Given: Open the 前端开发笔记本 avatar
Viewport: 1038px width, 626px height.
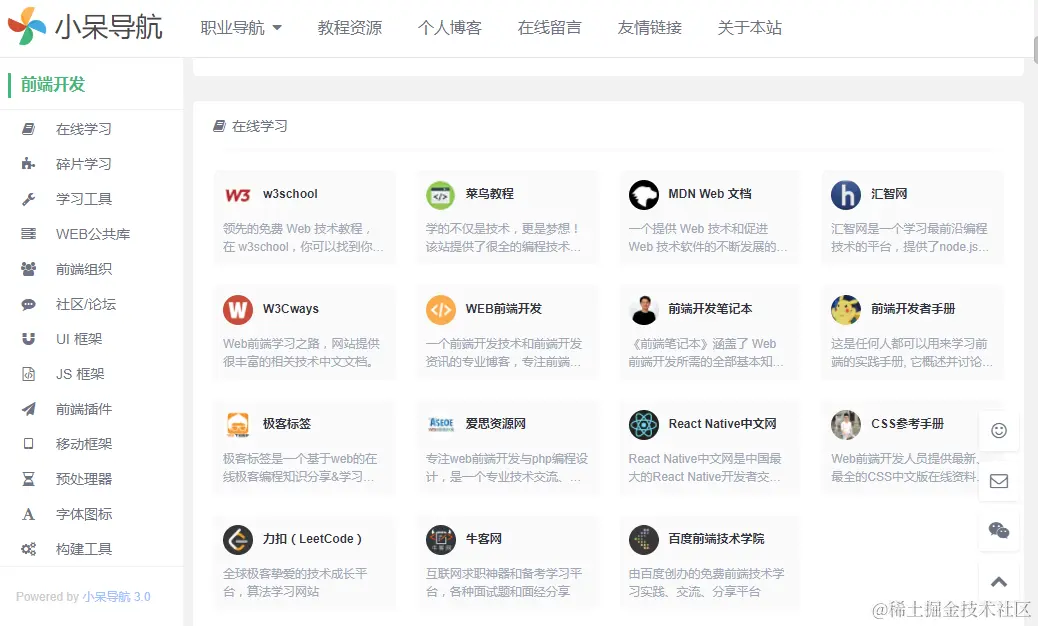Looking at the screenshot, I should pyautogui.click(x=643, y=310).
